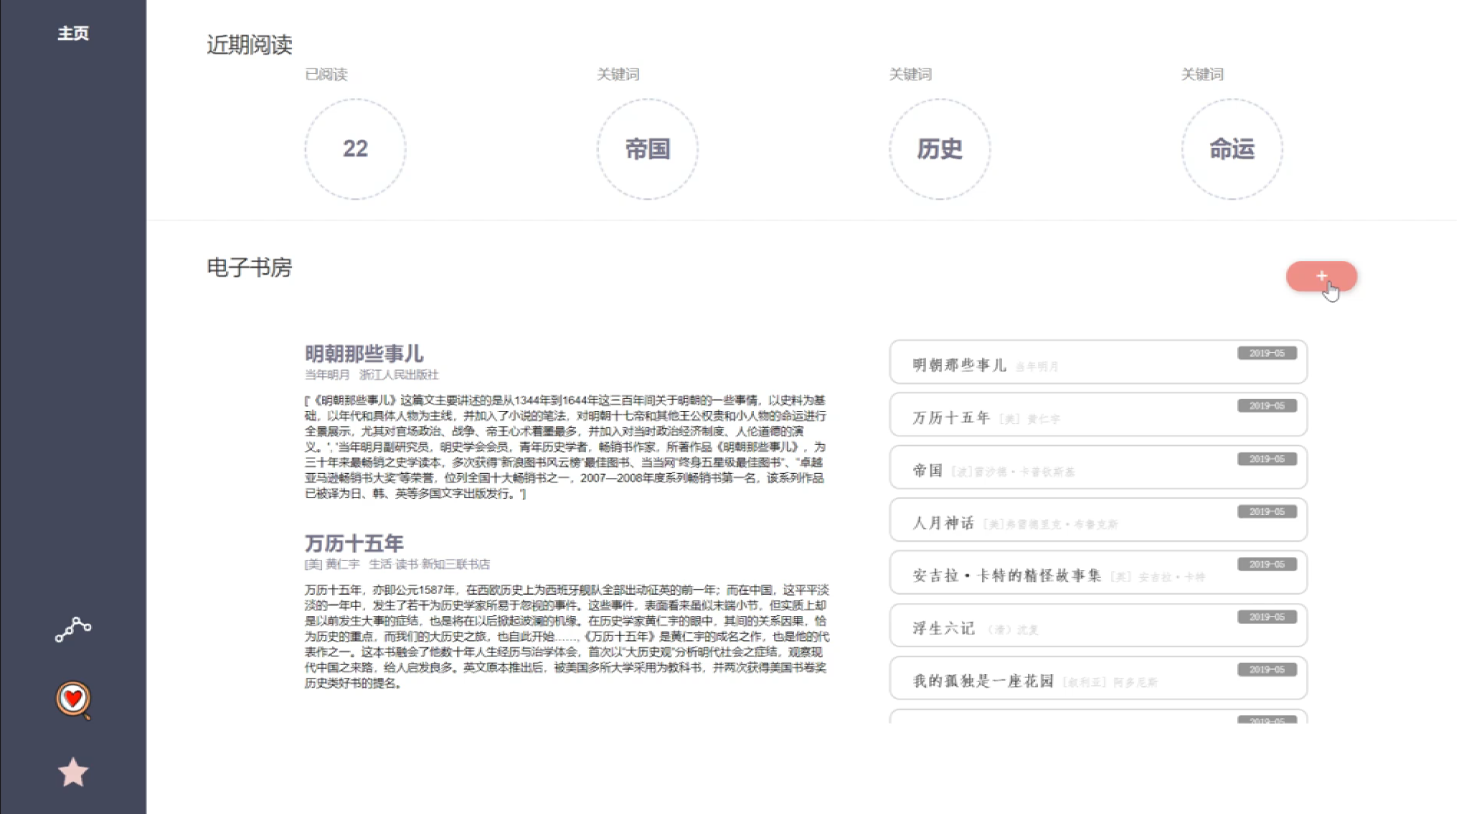Open 万历十五年 in the book list
Viewport: 1457px width, 814px height.
coord(1097,416)
